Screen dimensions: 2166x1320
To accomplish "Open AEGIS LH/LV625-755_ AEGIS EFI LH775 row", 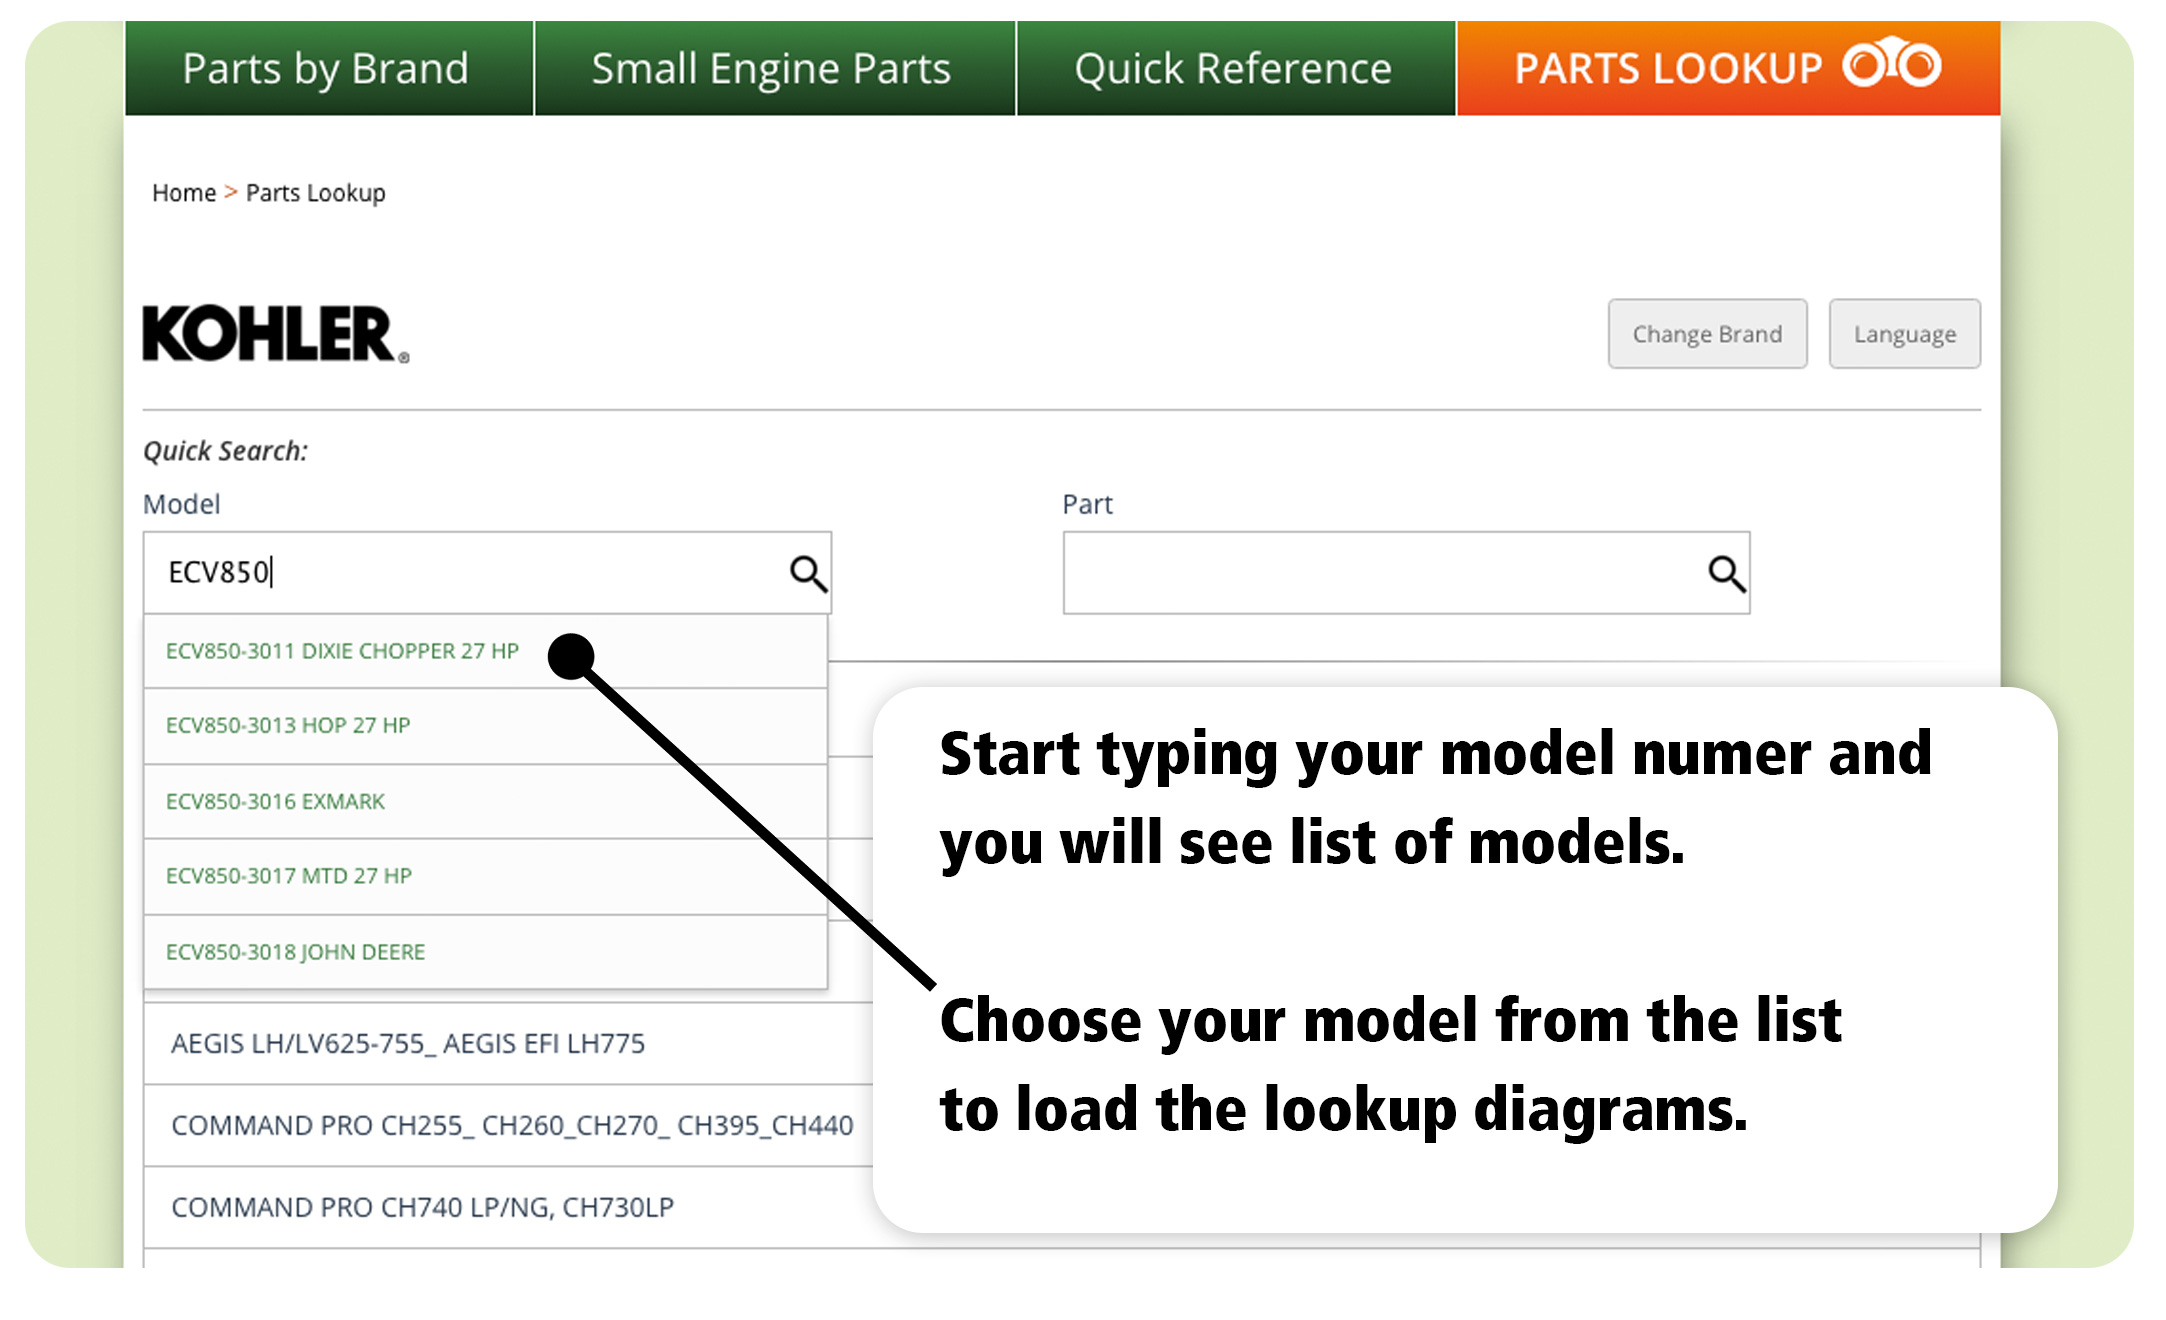I will [x=508, y=1044].
